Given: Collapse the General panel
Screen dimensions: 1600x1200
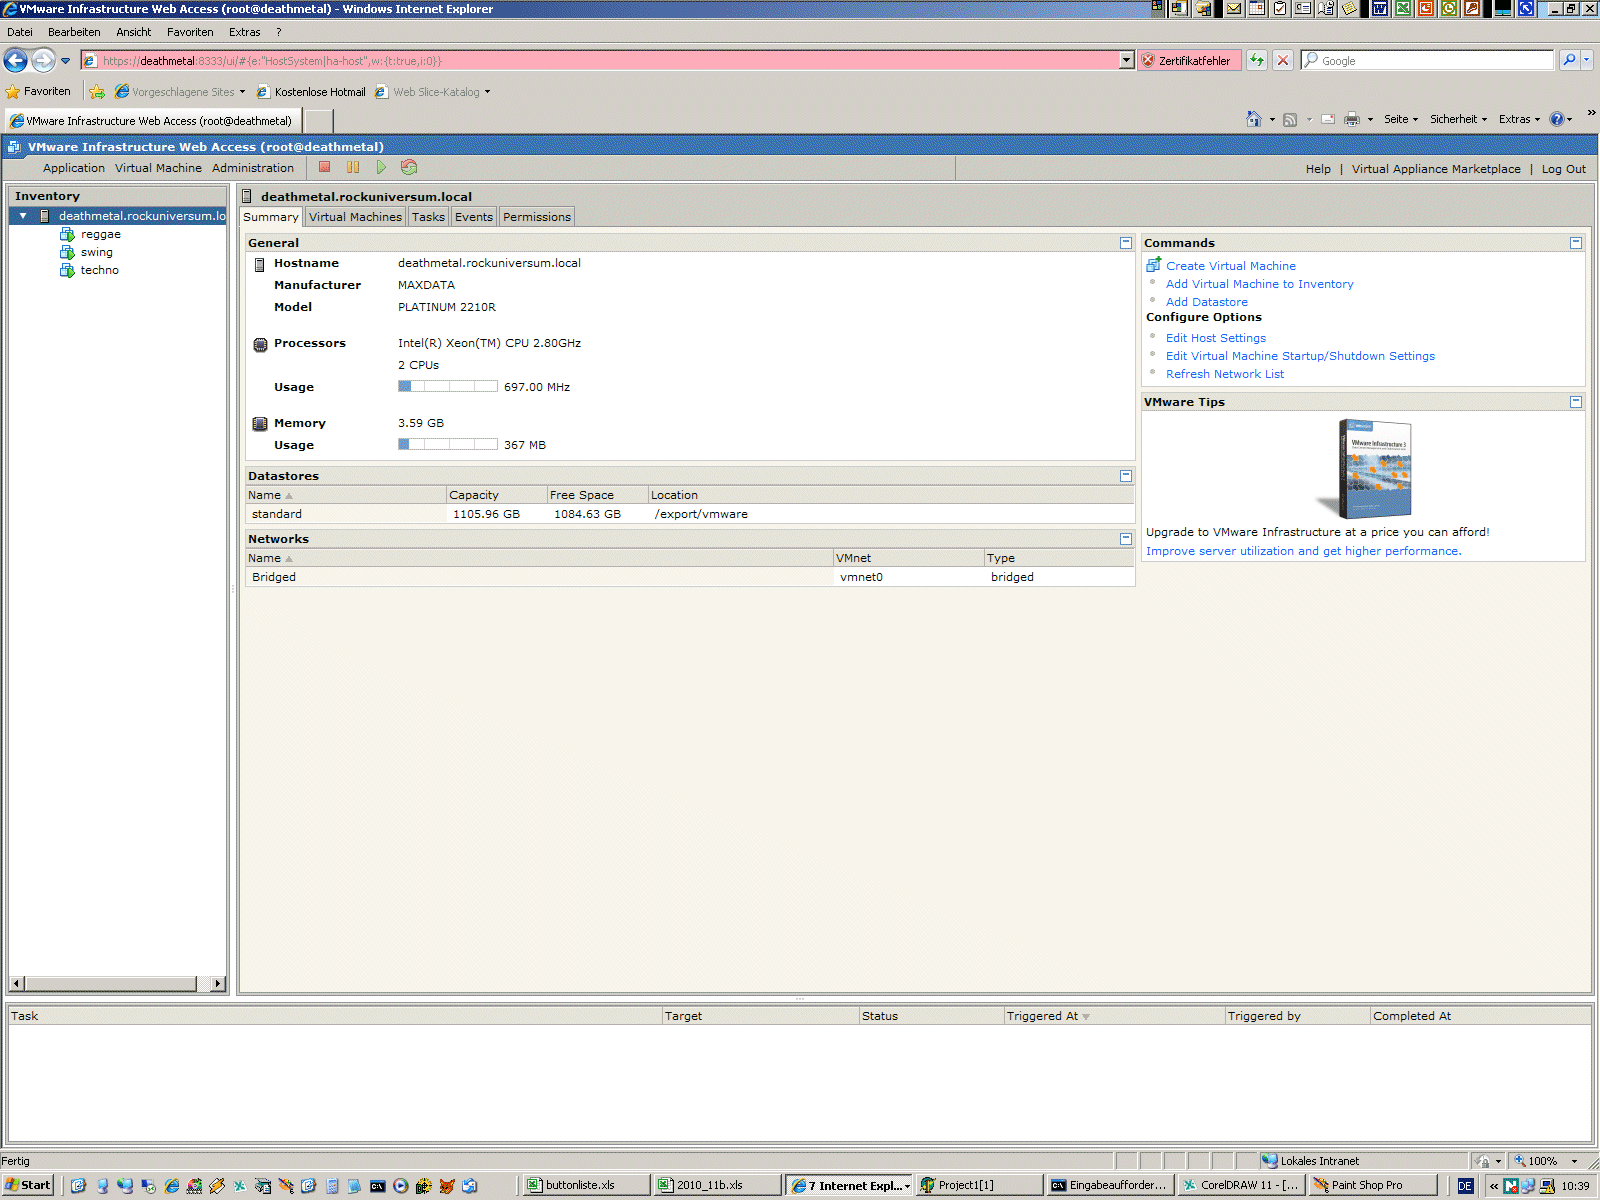Looking at the screenshot, I should 1126,243.
